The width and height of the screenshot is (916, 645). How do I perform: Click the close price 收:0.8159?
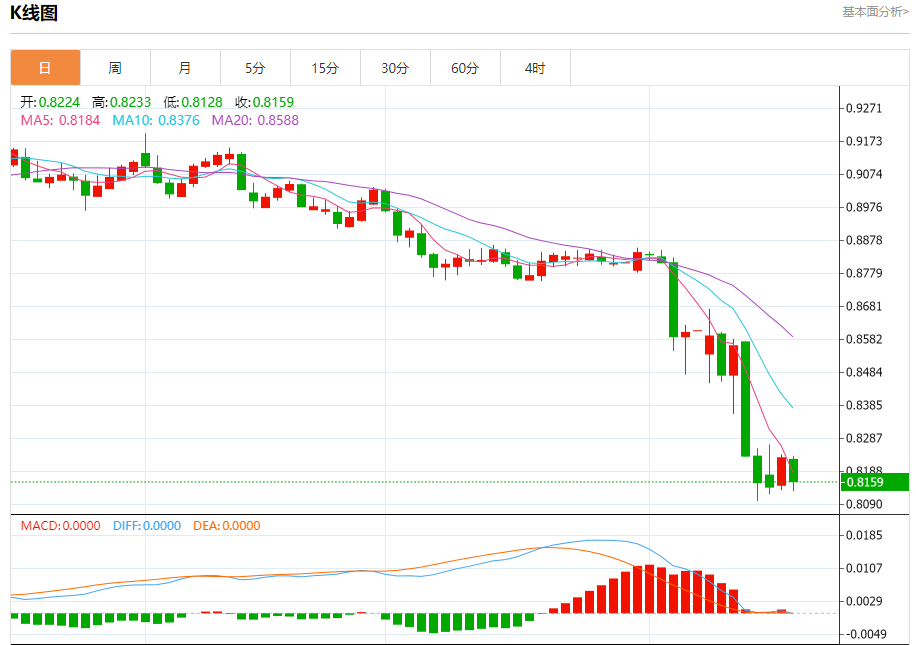click(265, 102)
